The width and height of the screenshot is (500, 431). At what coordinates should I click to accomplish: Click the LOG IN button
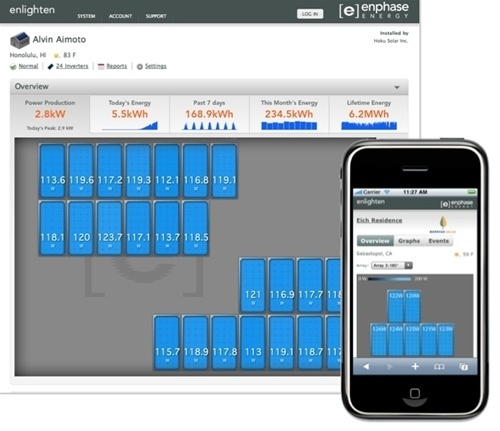310,14
